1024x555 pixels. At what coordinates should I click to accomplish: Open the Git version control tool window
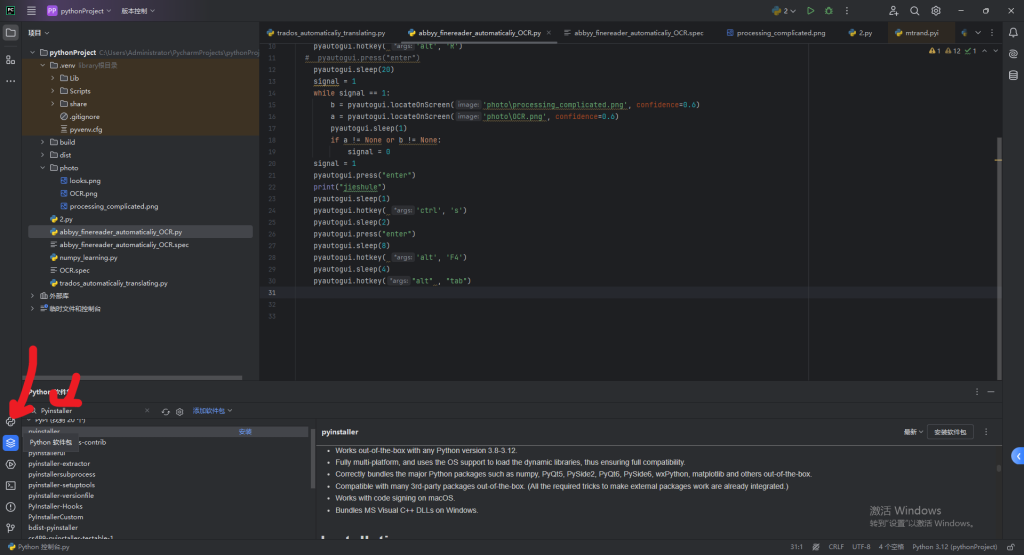10,527
